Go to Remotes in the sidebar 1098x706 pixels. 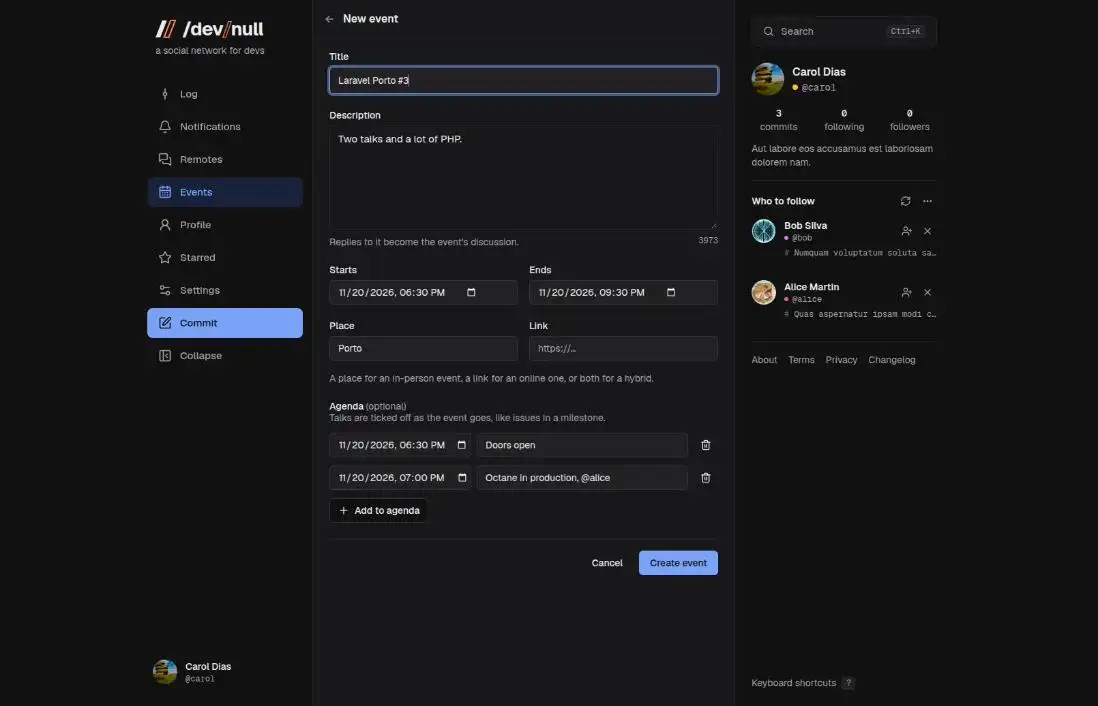point(225,160)
